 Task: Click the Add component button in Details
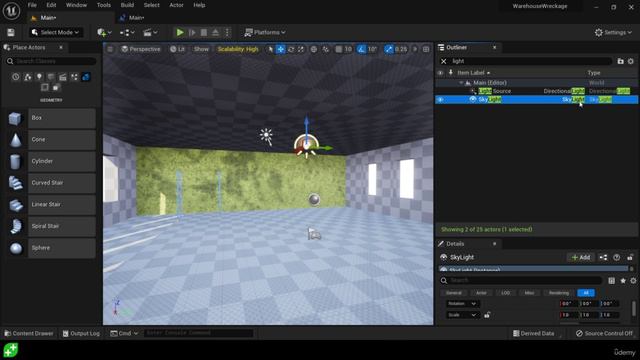coord(580,258)
